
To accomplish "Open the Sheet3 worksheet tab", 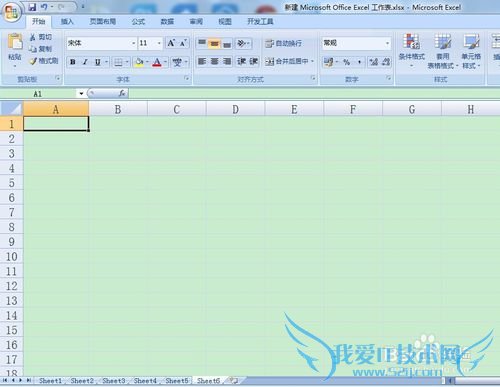I will 114,380.
